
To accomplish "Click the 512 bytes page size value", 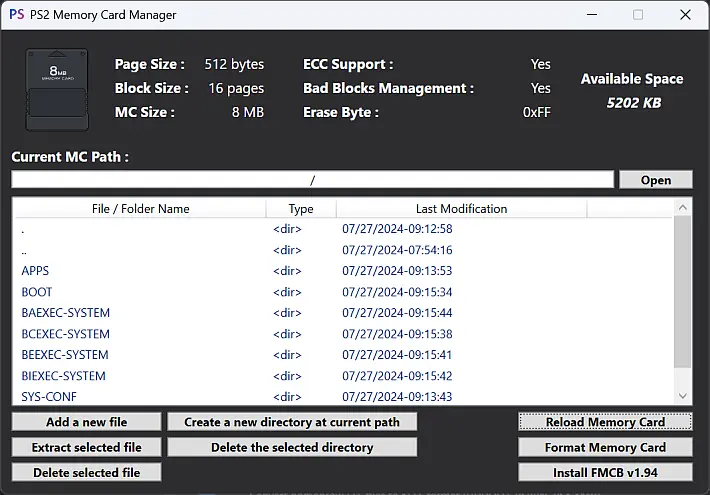I will click(234, 64).
